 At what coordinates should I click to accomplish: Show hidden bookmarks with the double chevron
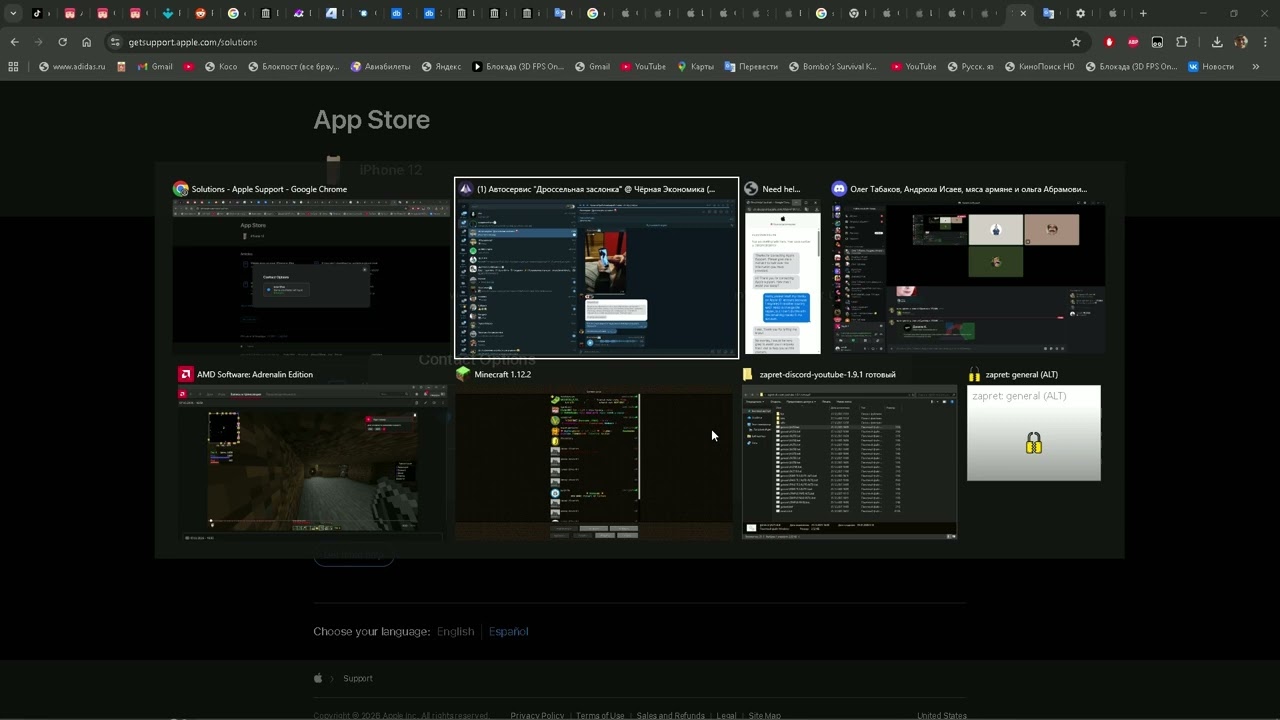click(1256, 67)
